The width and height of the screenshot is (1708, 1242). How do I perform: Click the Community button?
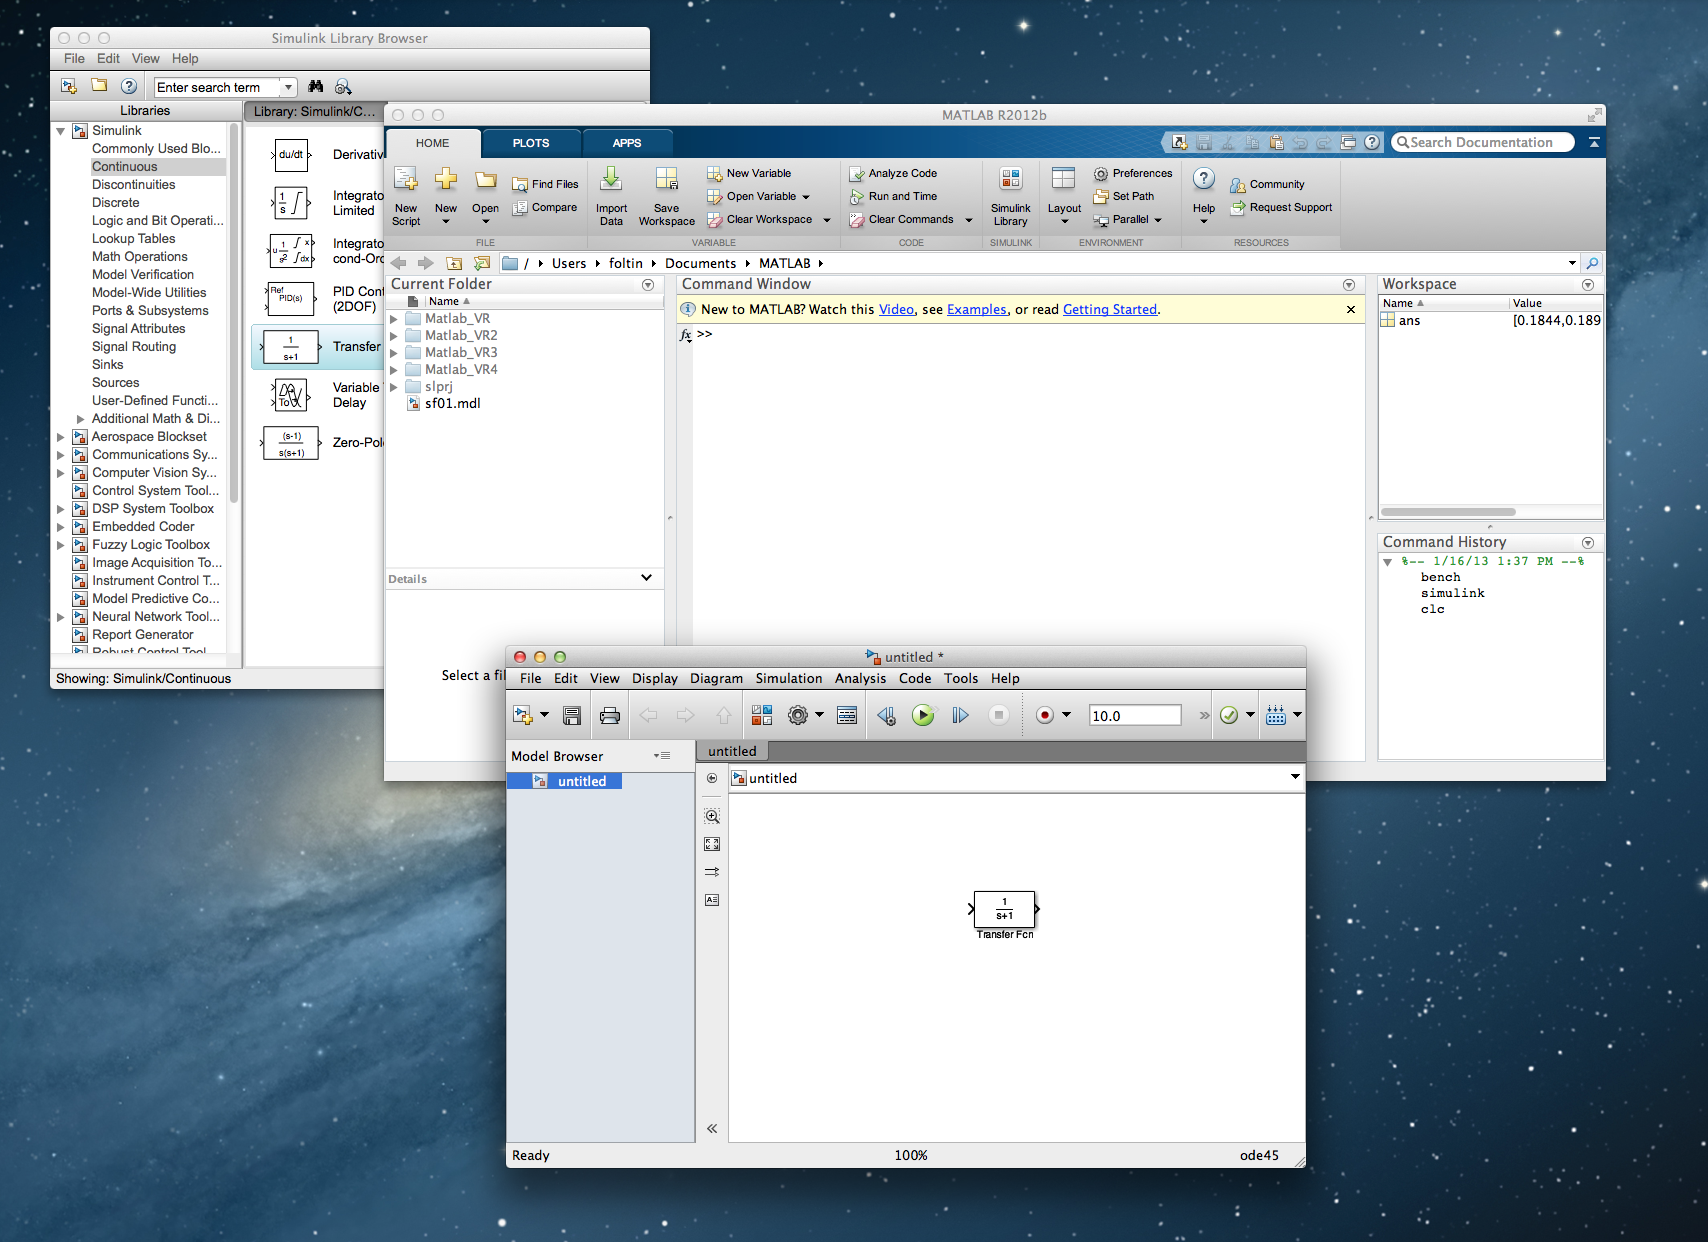tap(1267, 185)
